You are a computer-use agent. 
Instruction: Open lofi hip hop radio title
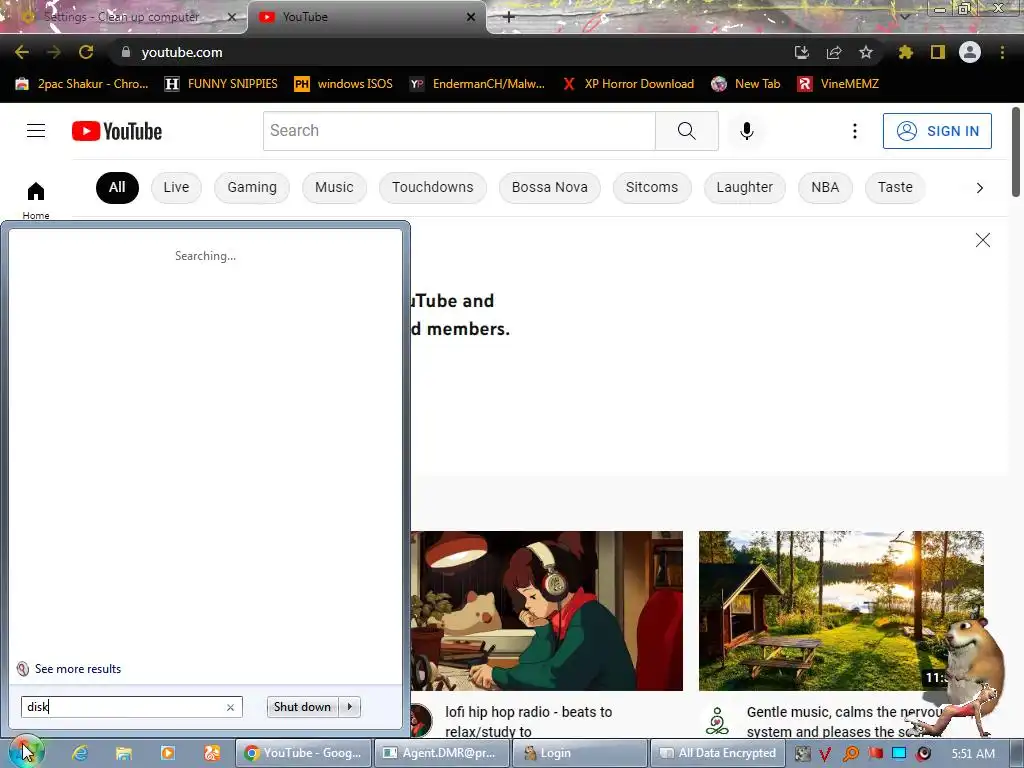click(x=529, y=721)
